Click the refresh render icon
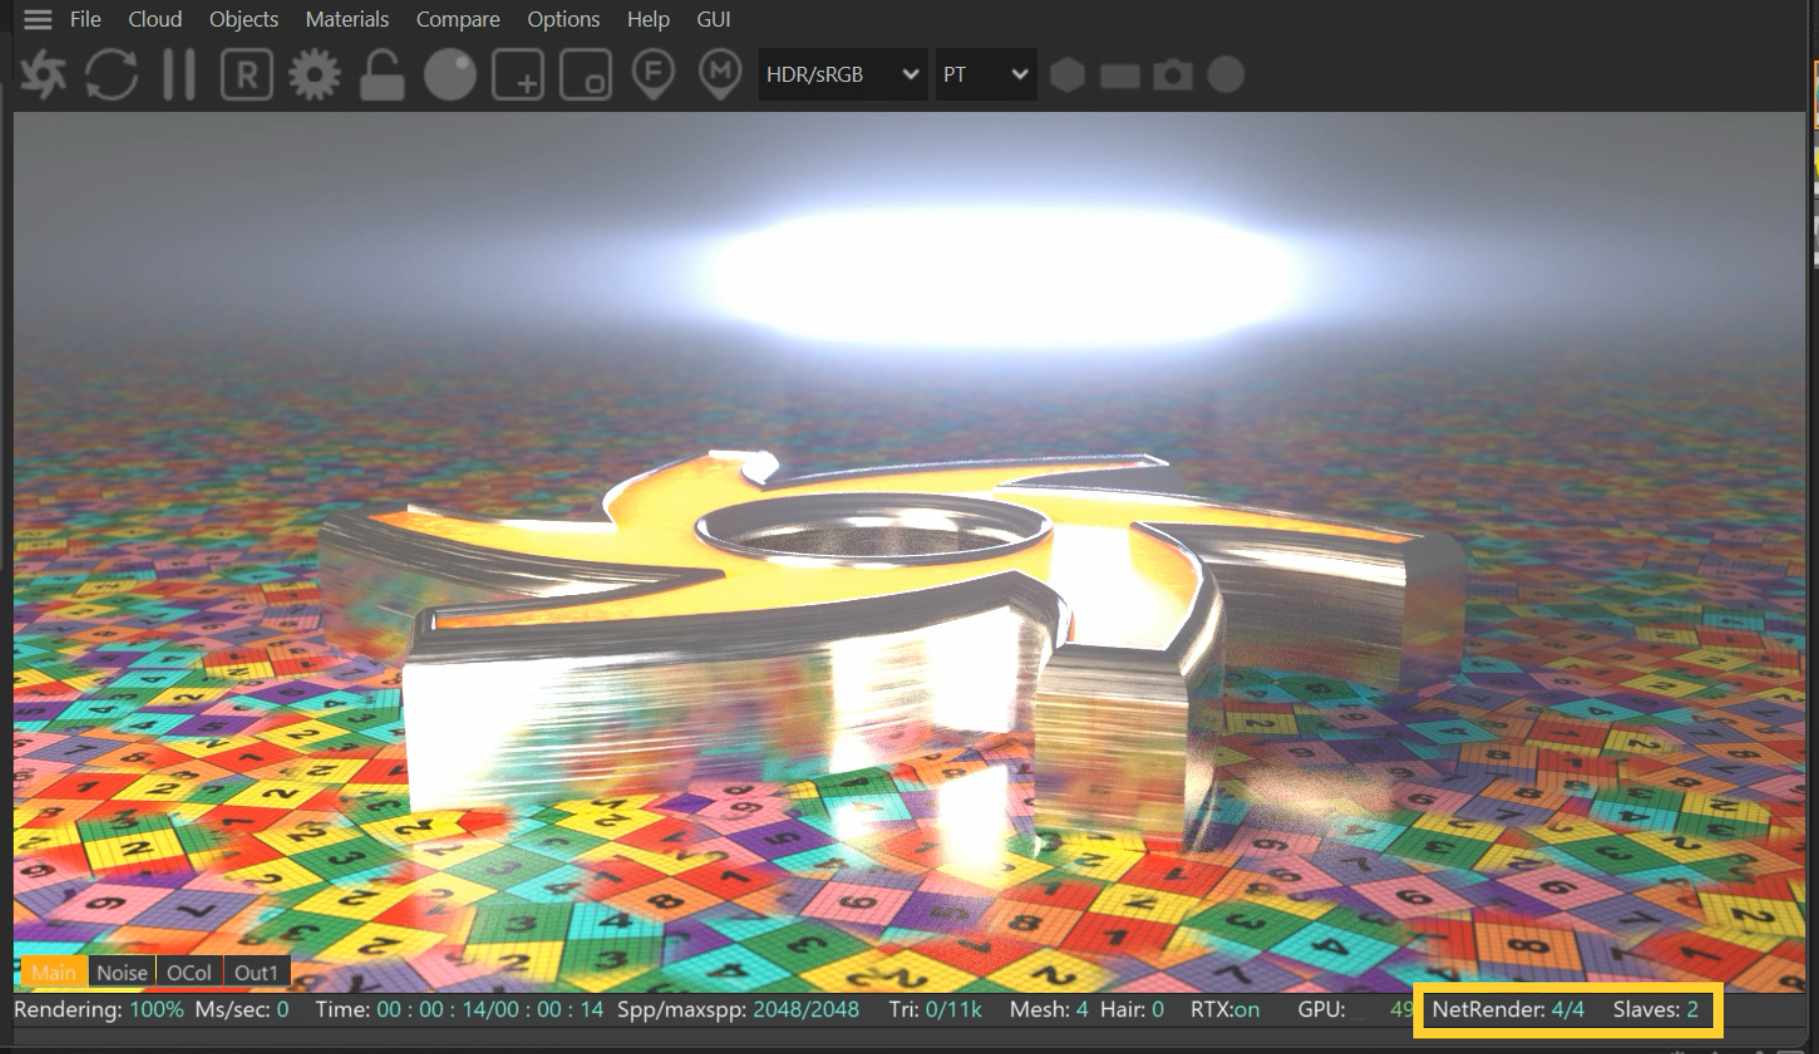The width and height of the screenshot is (1819, 1054). [x=110, y=74]
